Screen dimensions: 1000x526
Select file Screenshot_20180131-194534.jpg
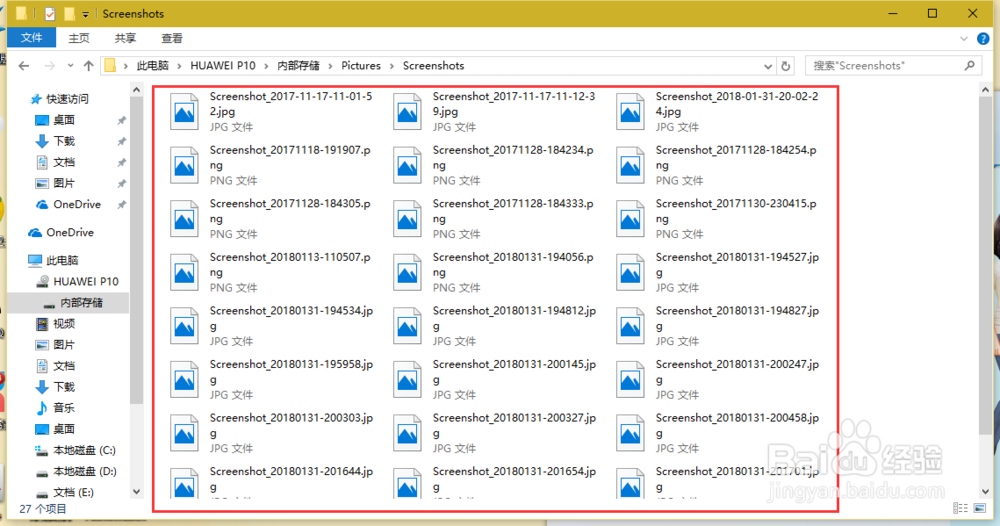(x=272, y=325)
